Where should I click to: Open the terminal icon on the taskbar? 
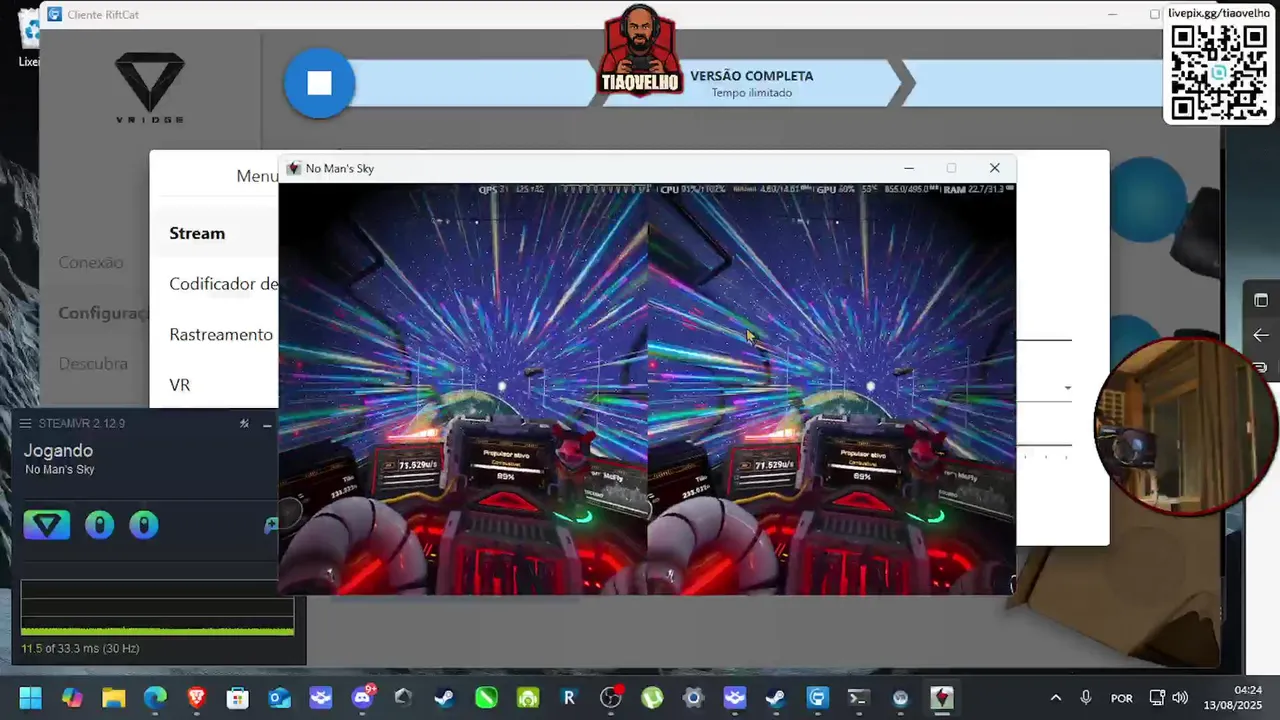(858, 698)
